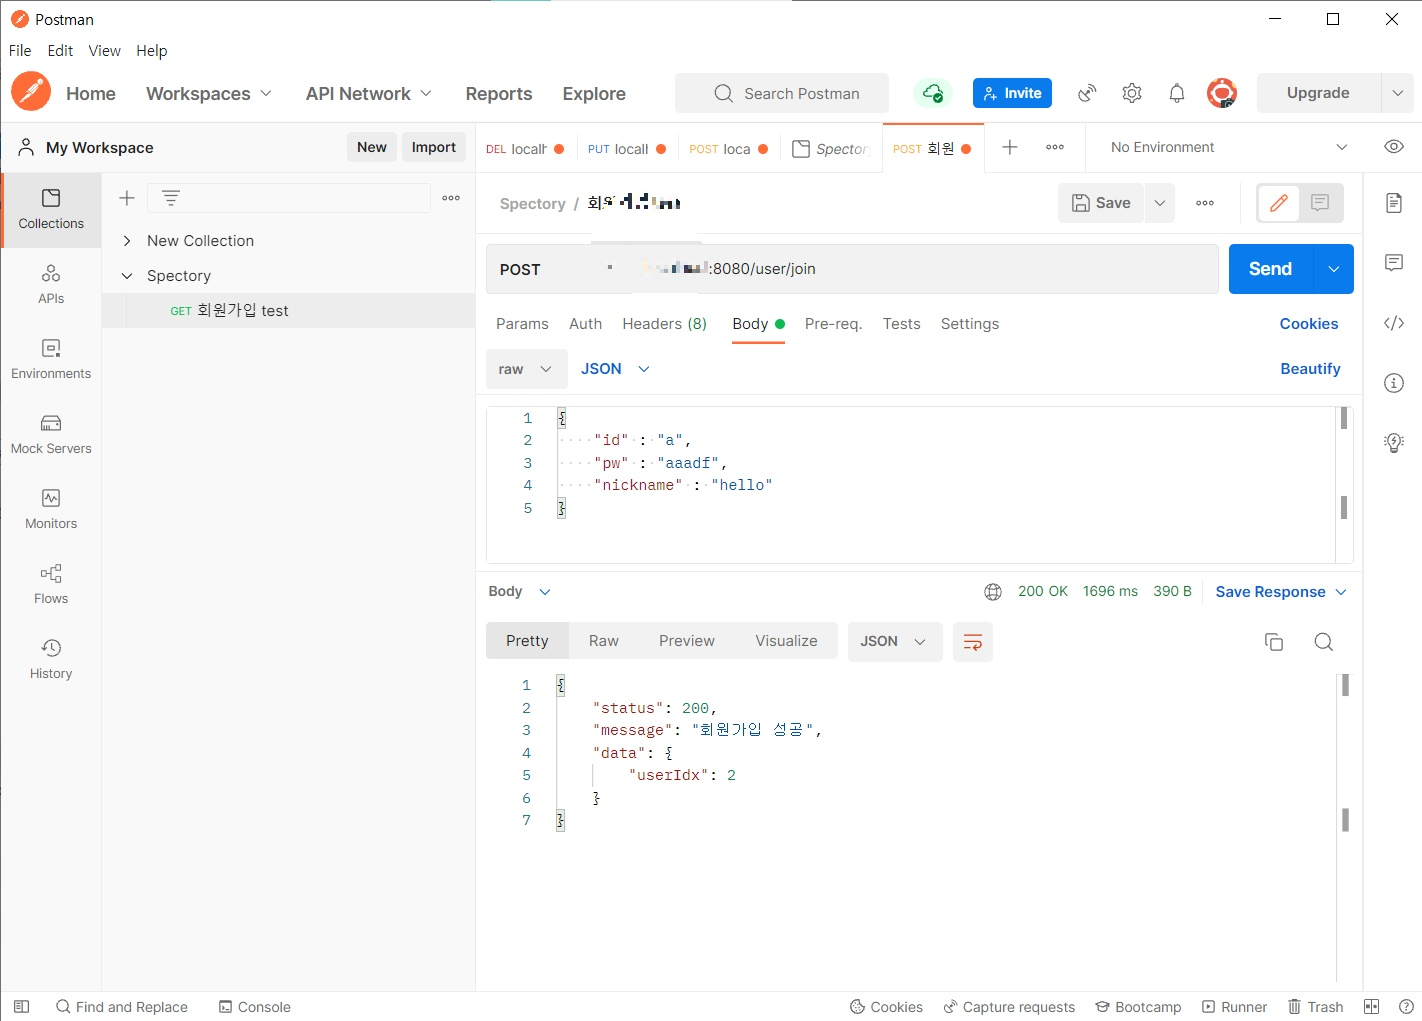The image size is (1422, 1021).
Task: Open the request body JSON format dropdown
Action: [615, 369]
